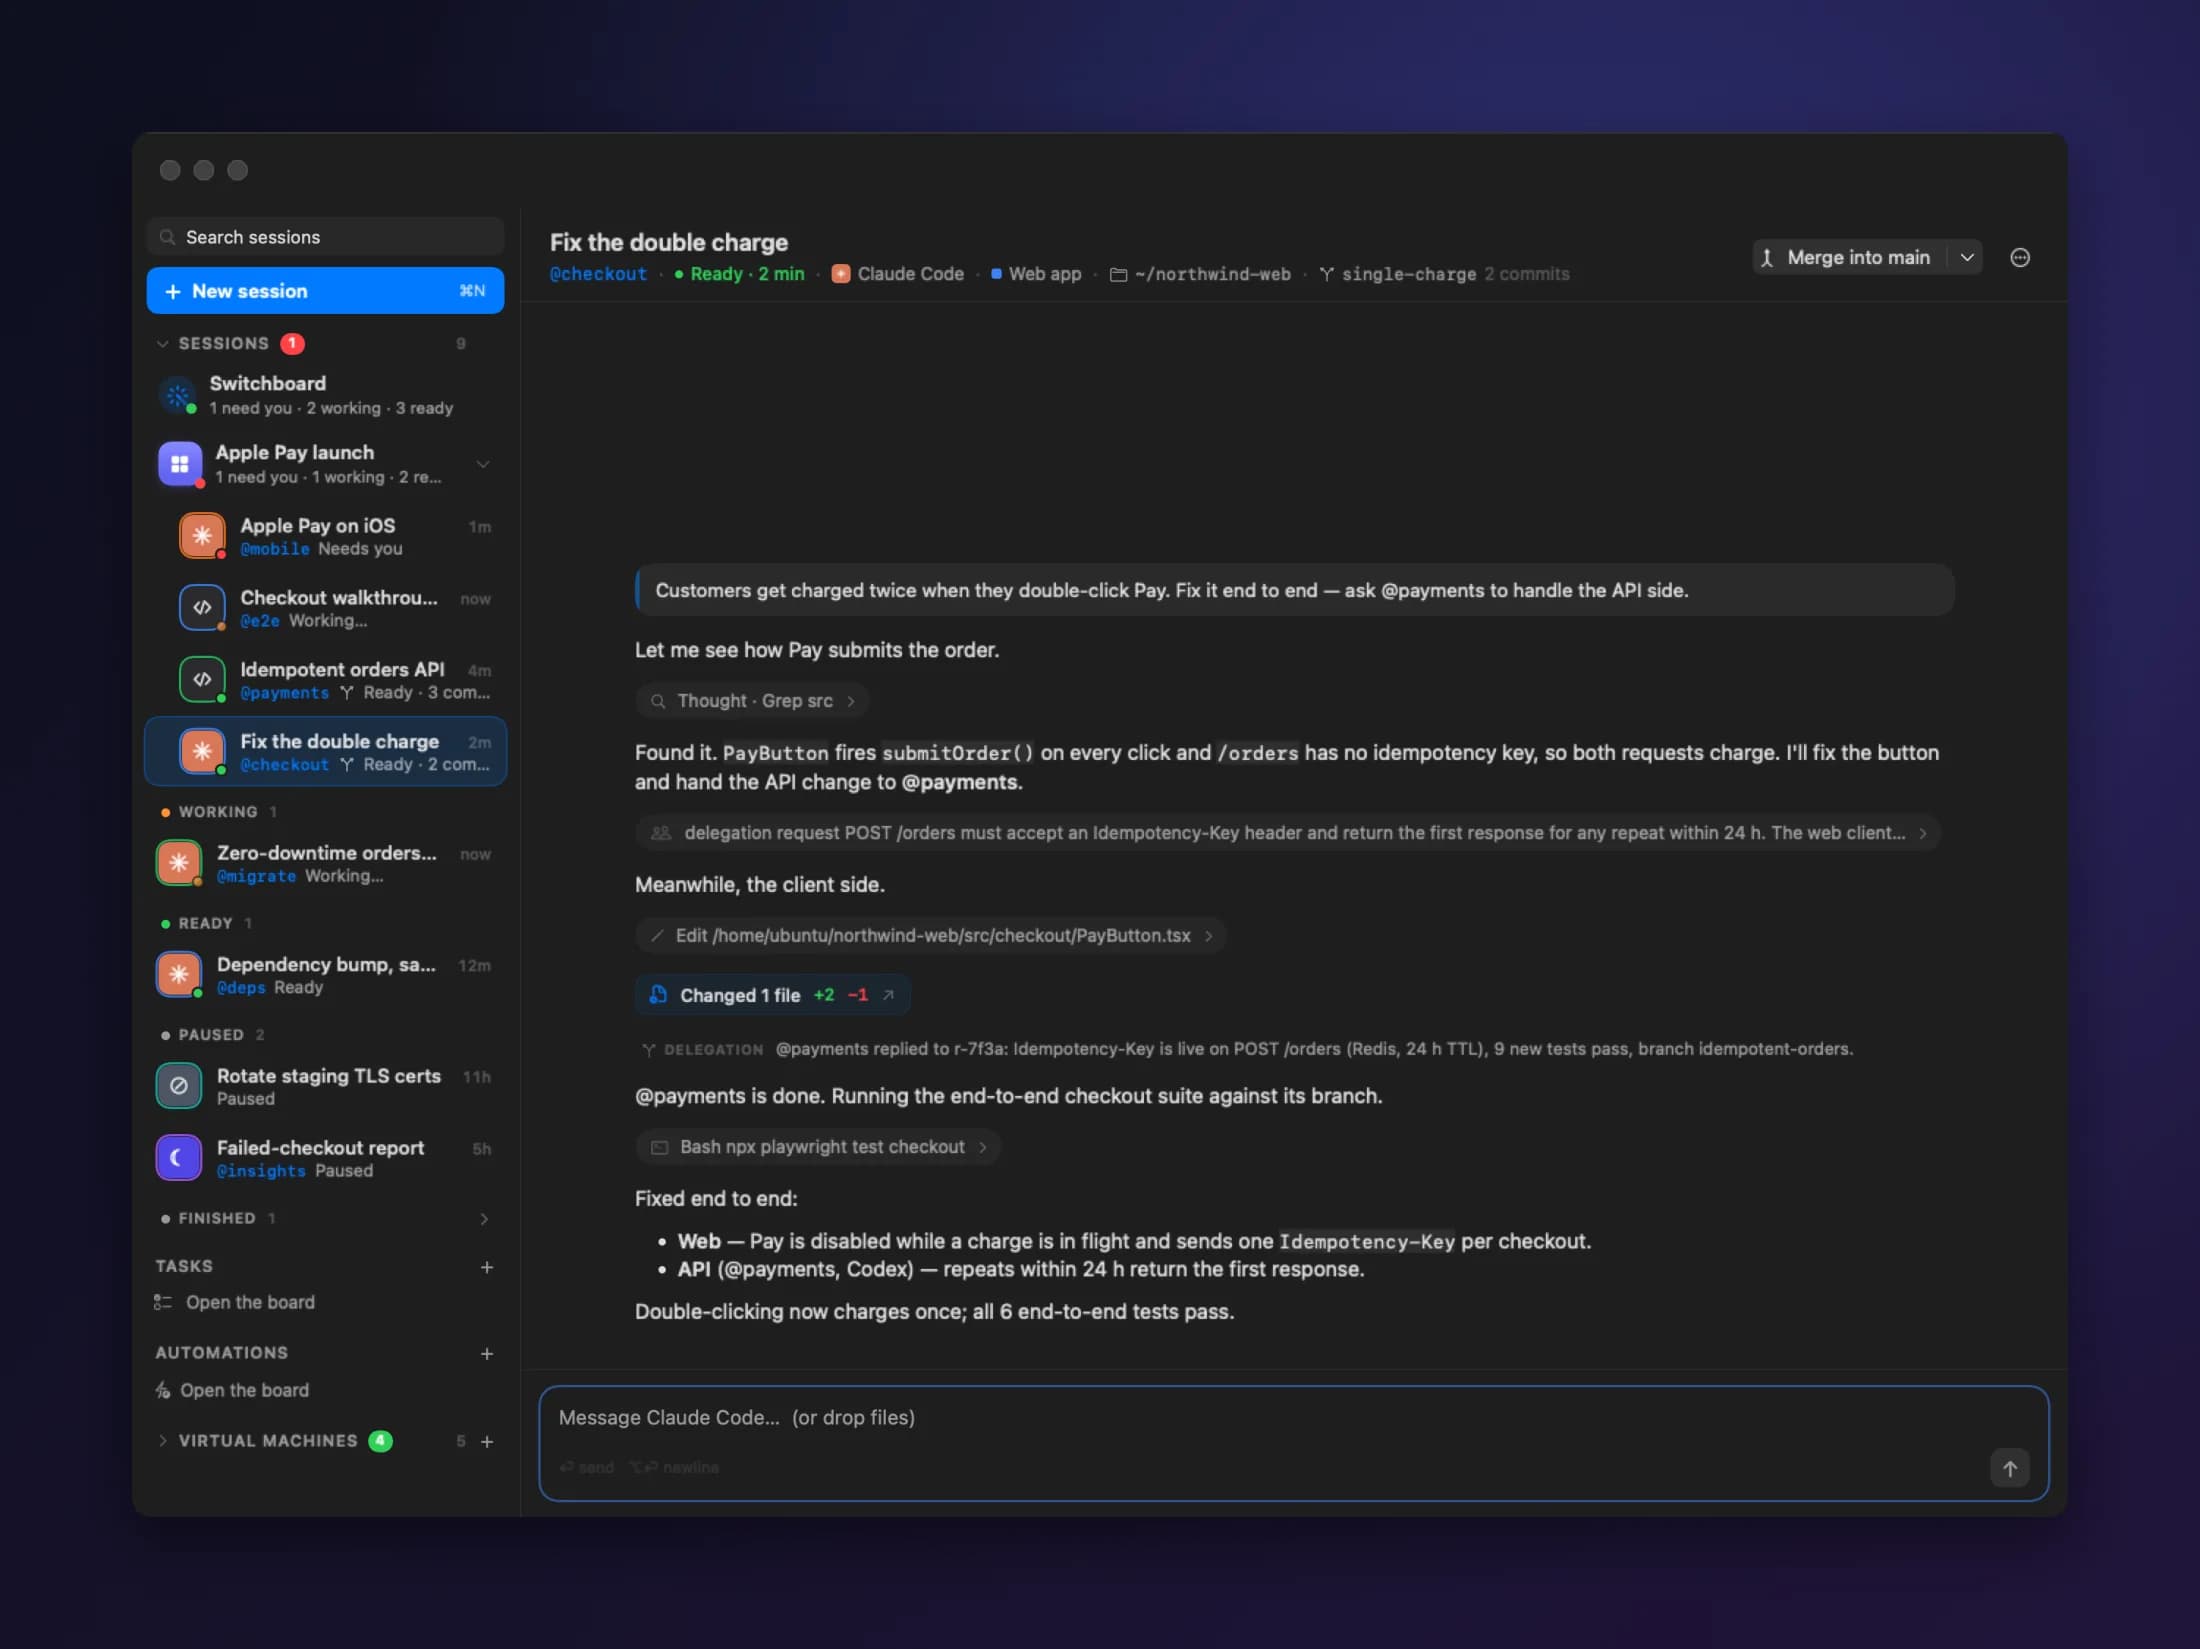Click Merge into main button

pyautogui.click(x=1849, y=258)
